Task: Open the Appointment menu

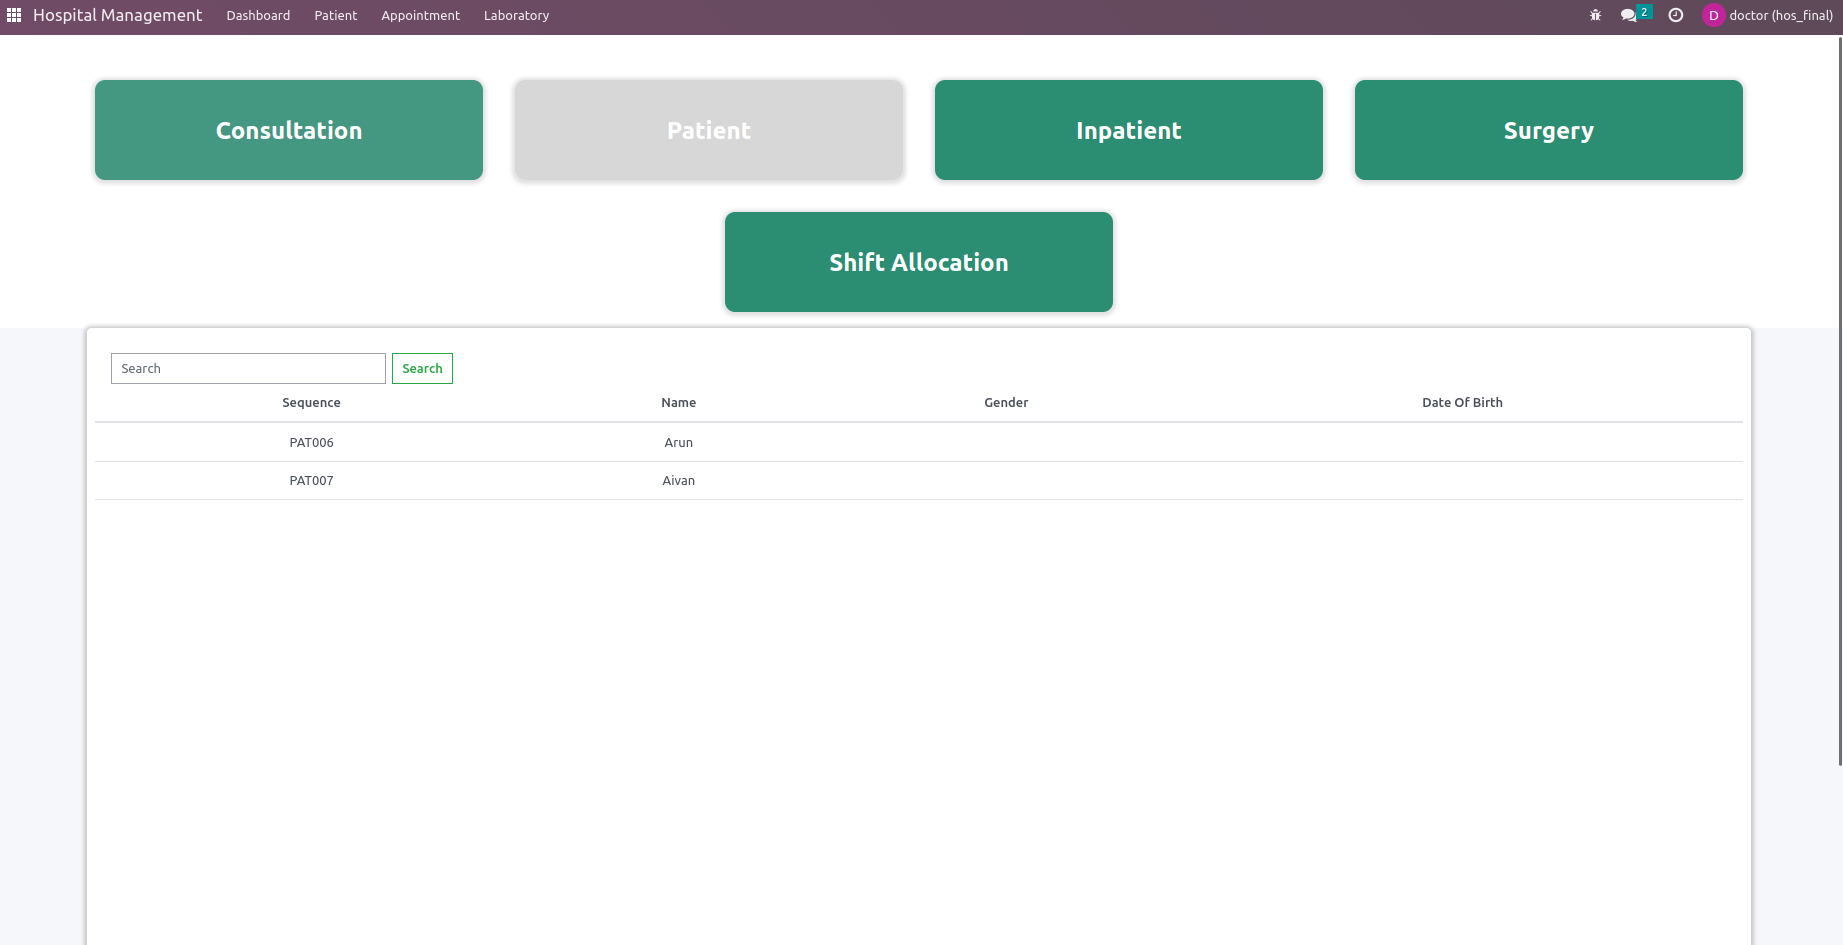Action: (x=420, y=15)
